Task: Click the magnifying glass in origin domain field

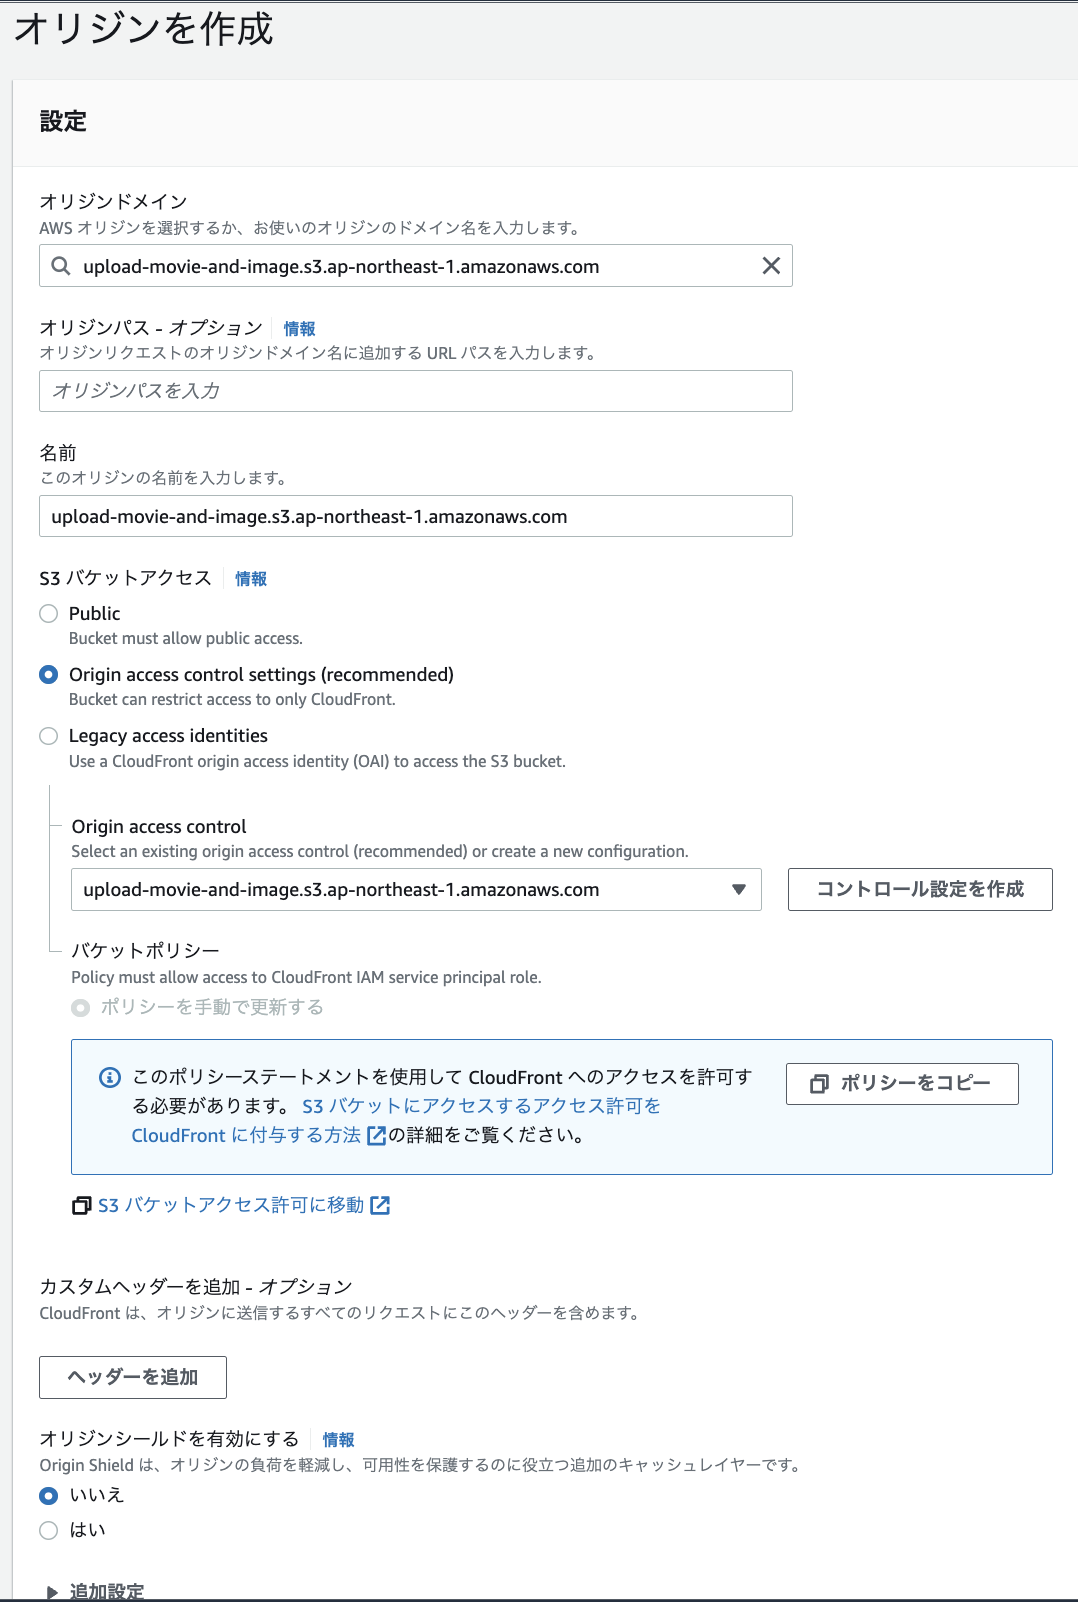Action: [x=60, y=266]
